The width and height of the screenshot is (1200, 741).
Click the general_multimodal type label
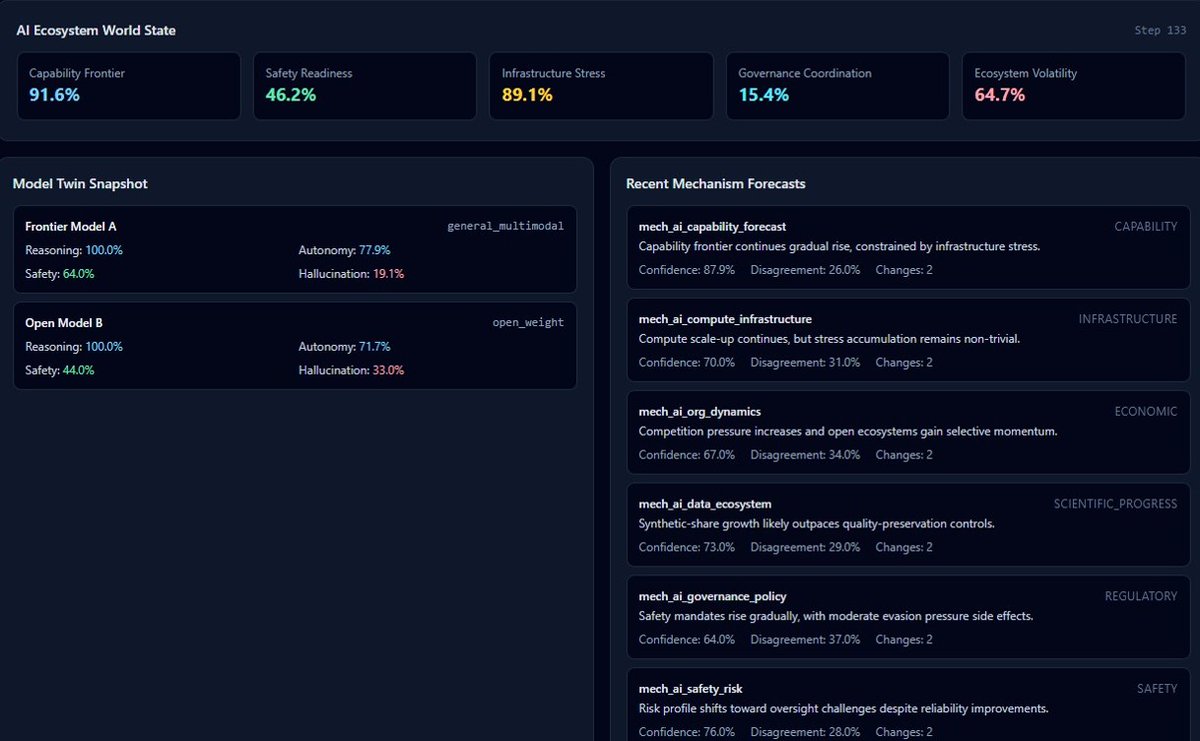(x=505, y=227)
